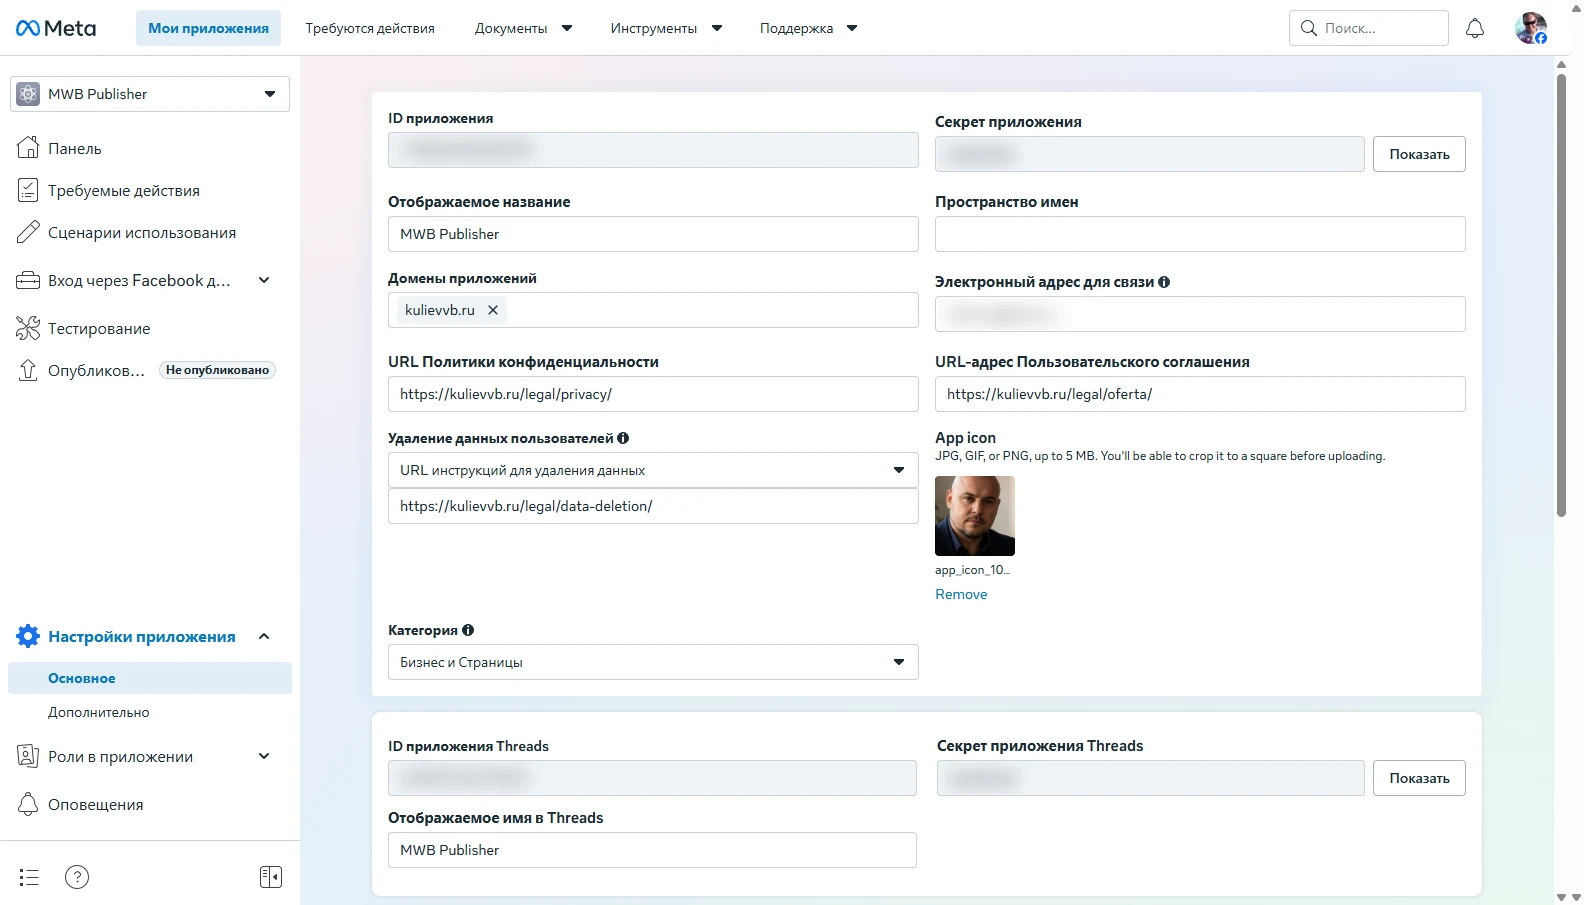Expand the Роли в приложении chevron
Viewport: 1584px width, 905px height.
coord(264,756)
